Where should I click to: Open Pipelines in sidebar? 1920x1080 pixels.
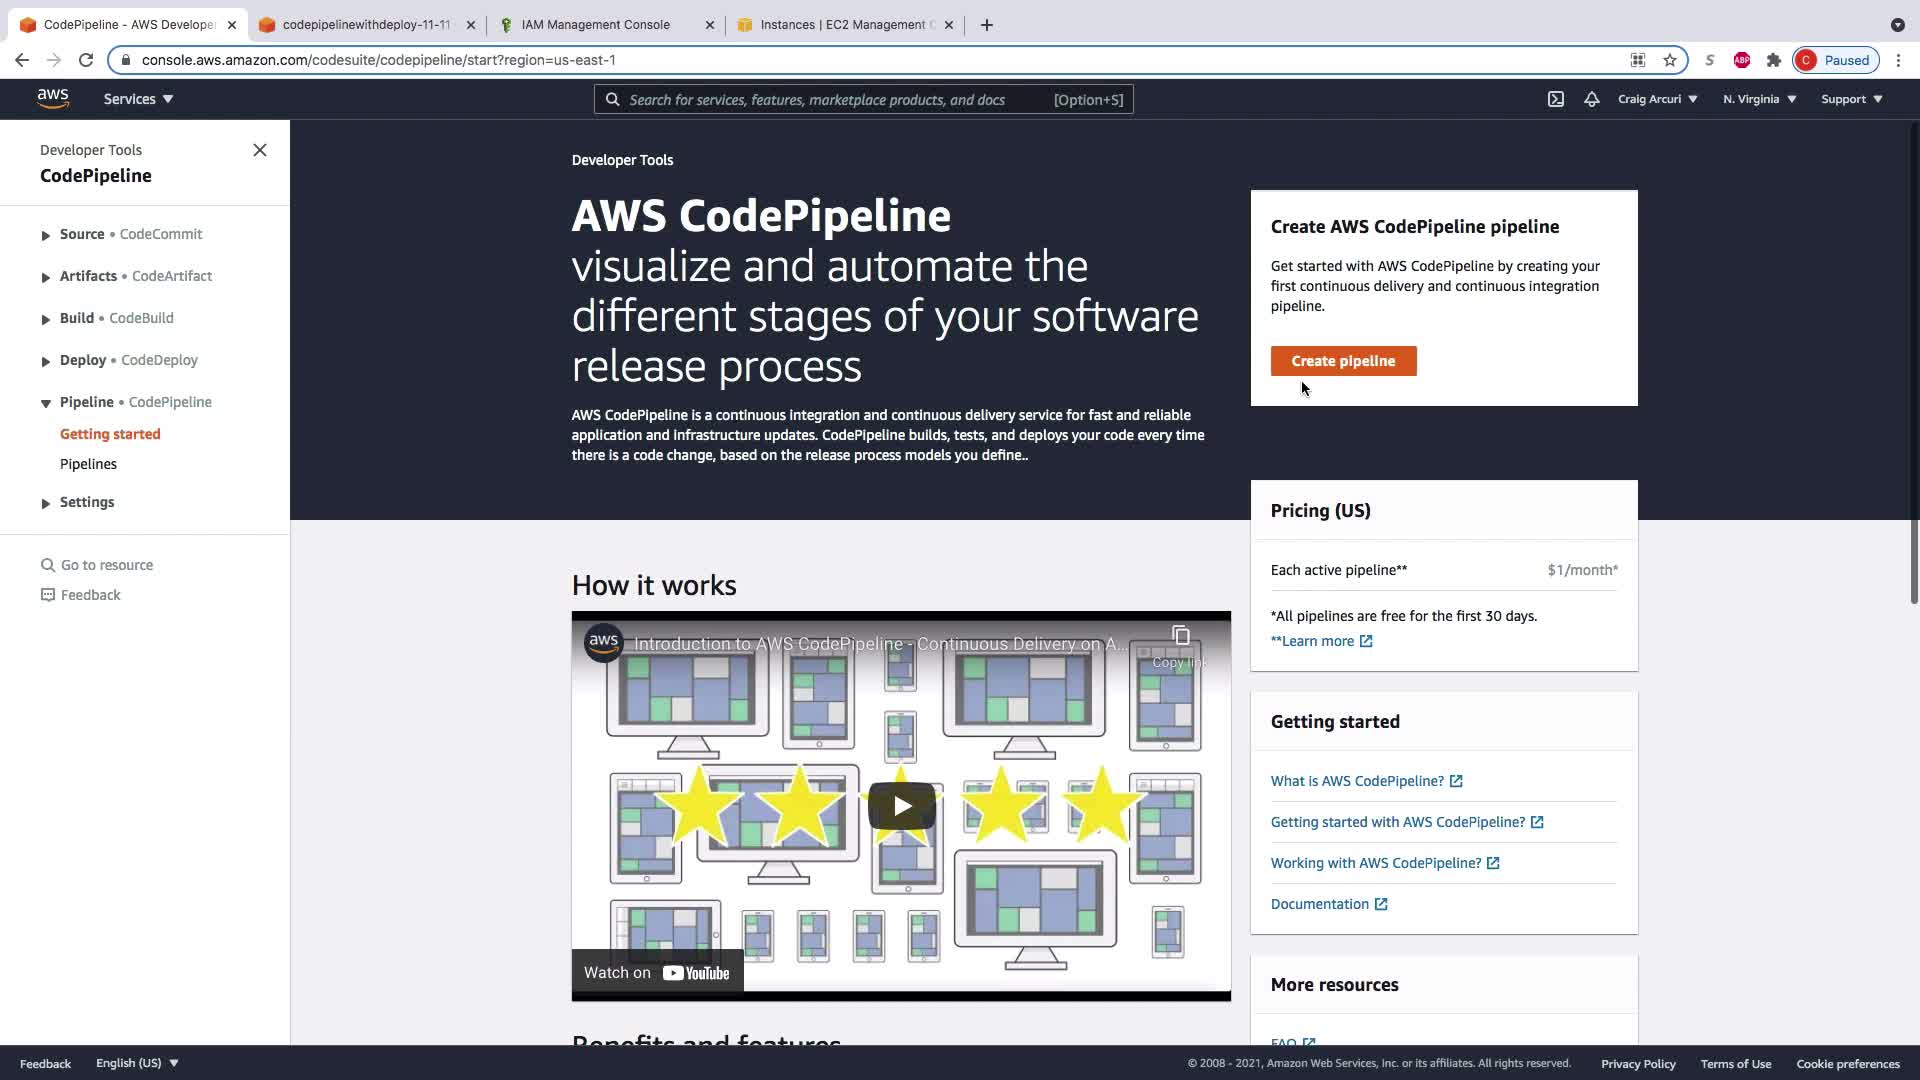[x=88, y=464]
